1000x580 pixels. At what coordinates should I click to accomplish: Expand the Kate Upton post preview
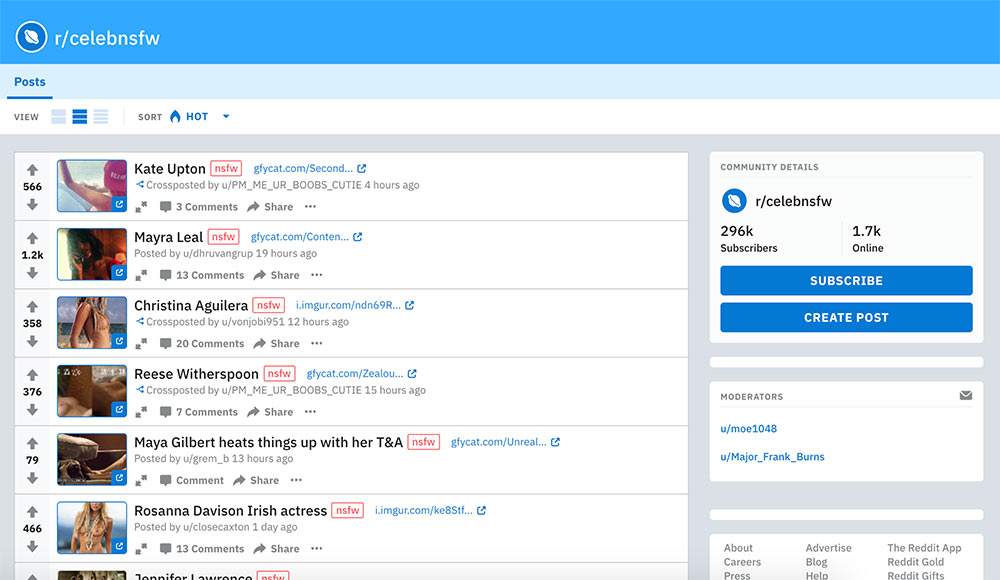[x=141, y=207]
